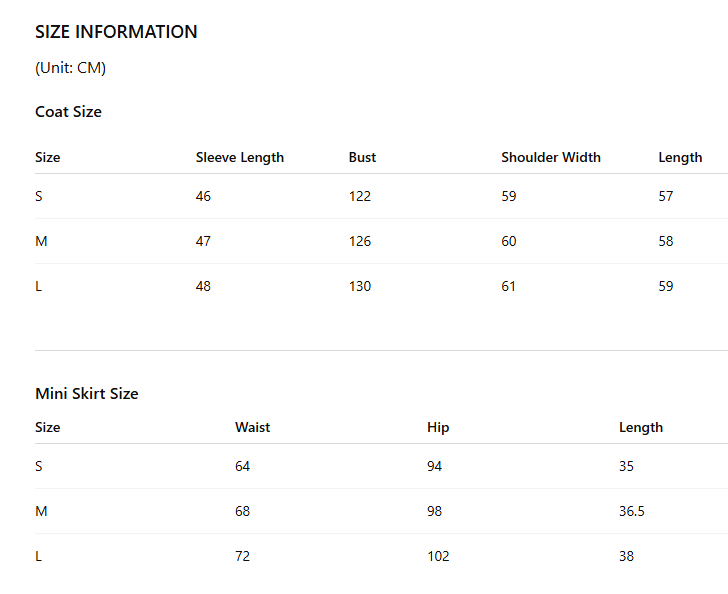Click coat bust value 130

pos(360,286)
